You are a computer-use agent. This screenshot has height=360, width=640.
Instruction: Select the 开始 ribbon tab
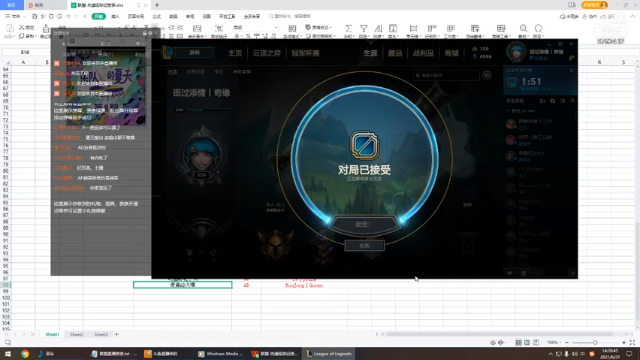point(98,16)
